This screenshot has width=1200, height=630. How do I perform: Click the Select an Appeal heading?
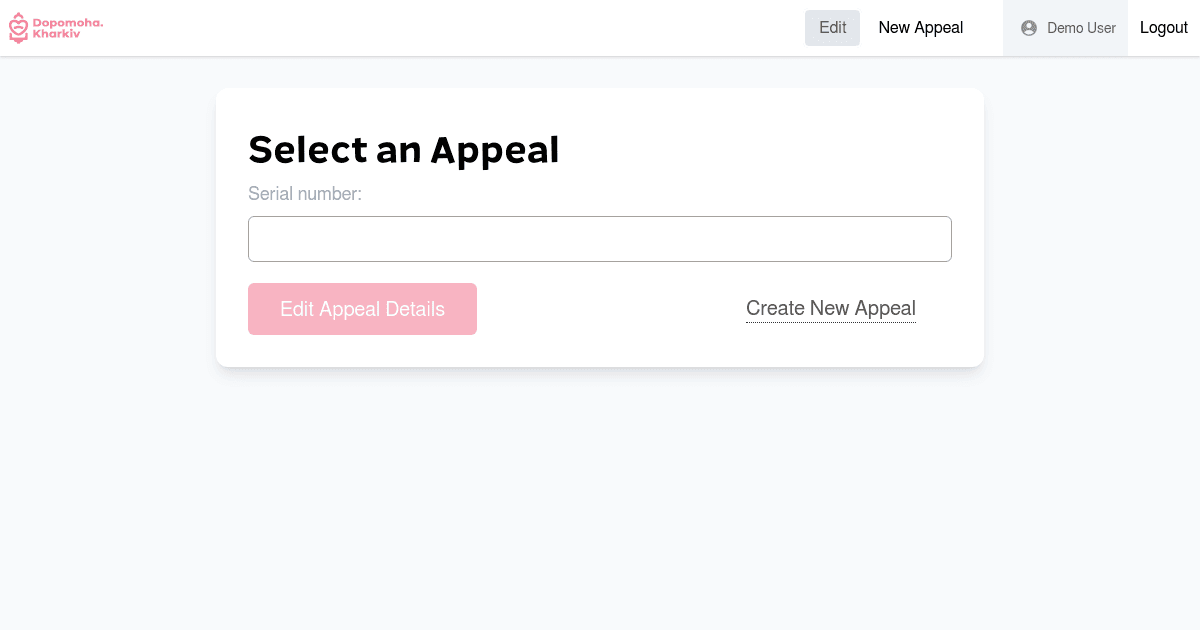click(x=404, y=149)
